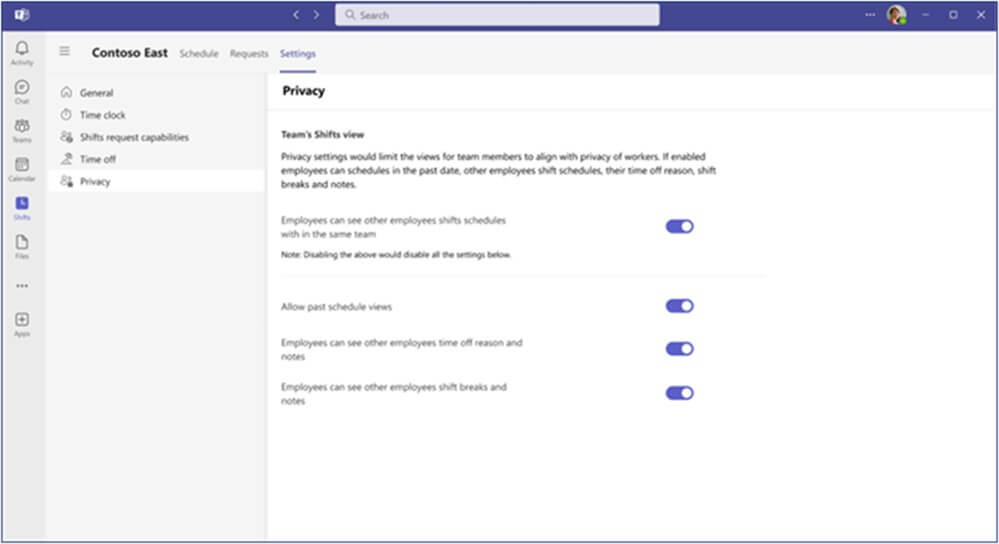Click the Team's Shifts view heading

(322, 134)
